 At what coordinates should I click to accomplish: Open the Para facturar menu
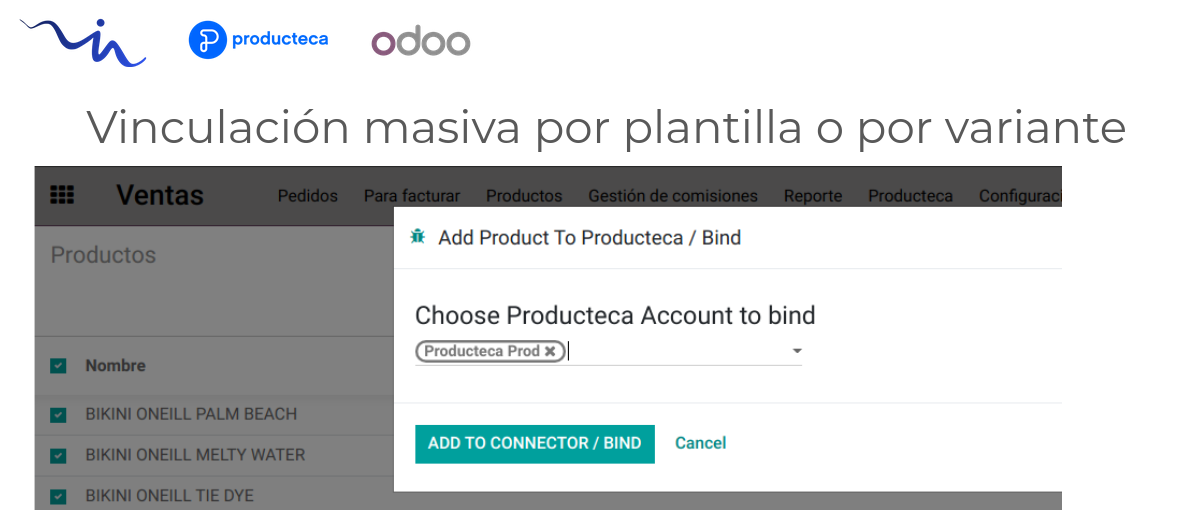coord(412,196)
